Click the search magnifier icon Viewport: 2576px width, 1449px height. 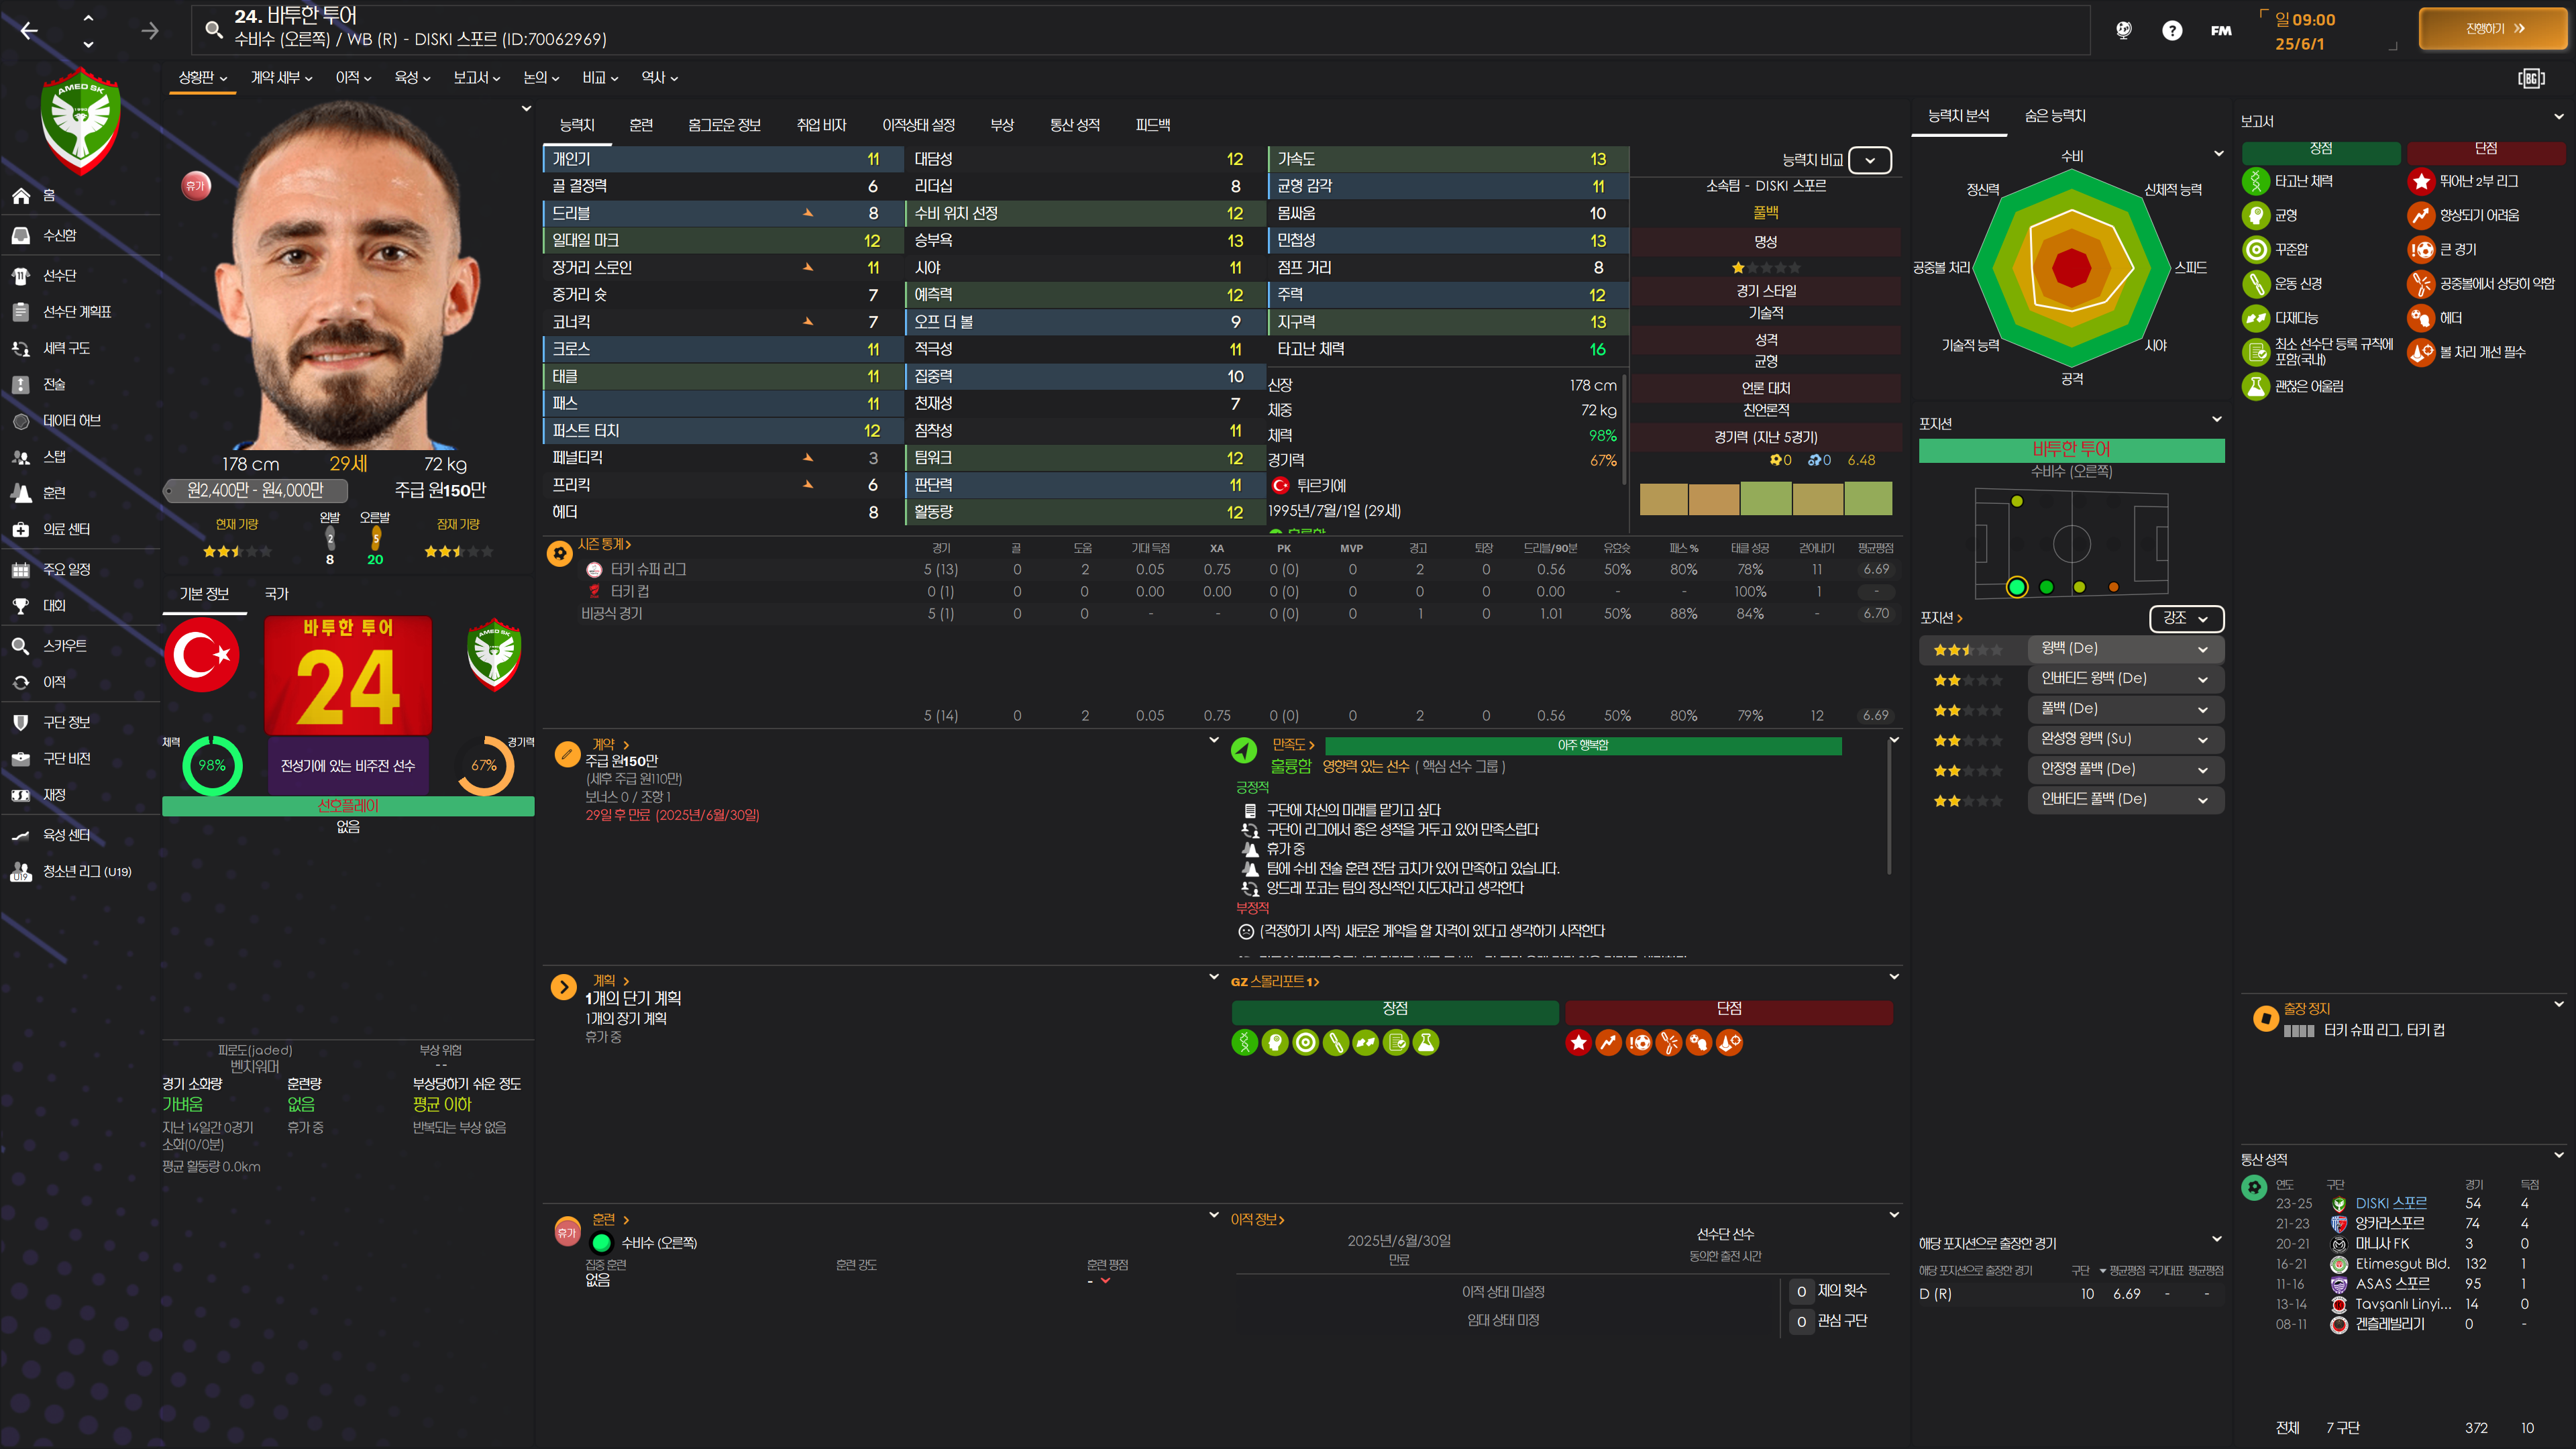pos(213,29)
